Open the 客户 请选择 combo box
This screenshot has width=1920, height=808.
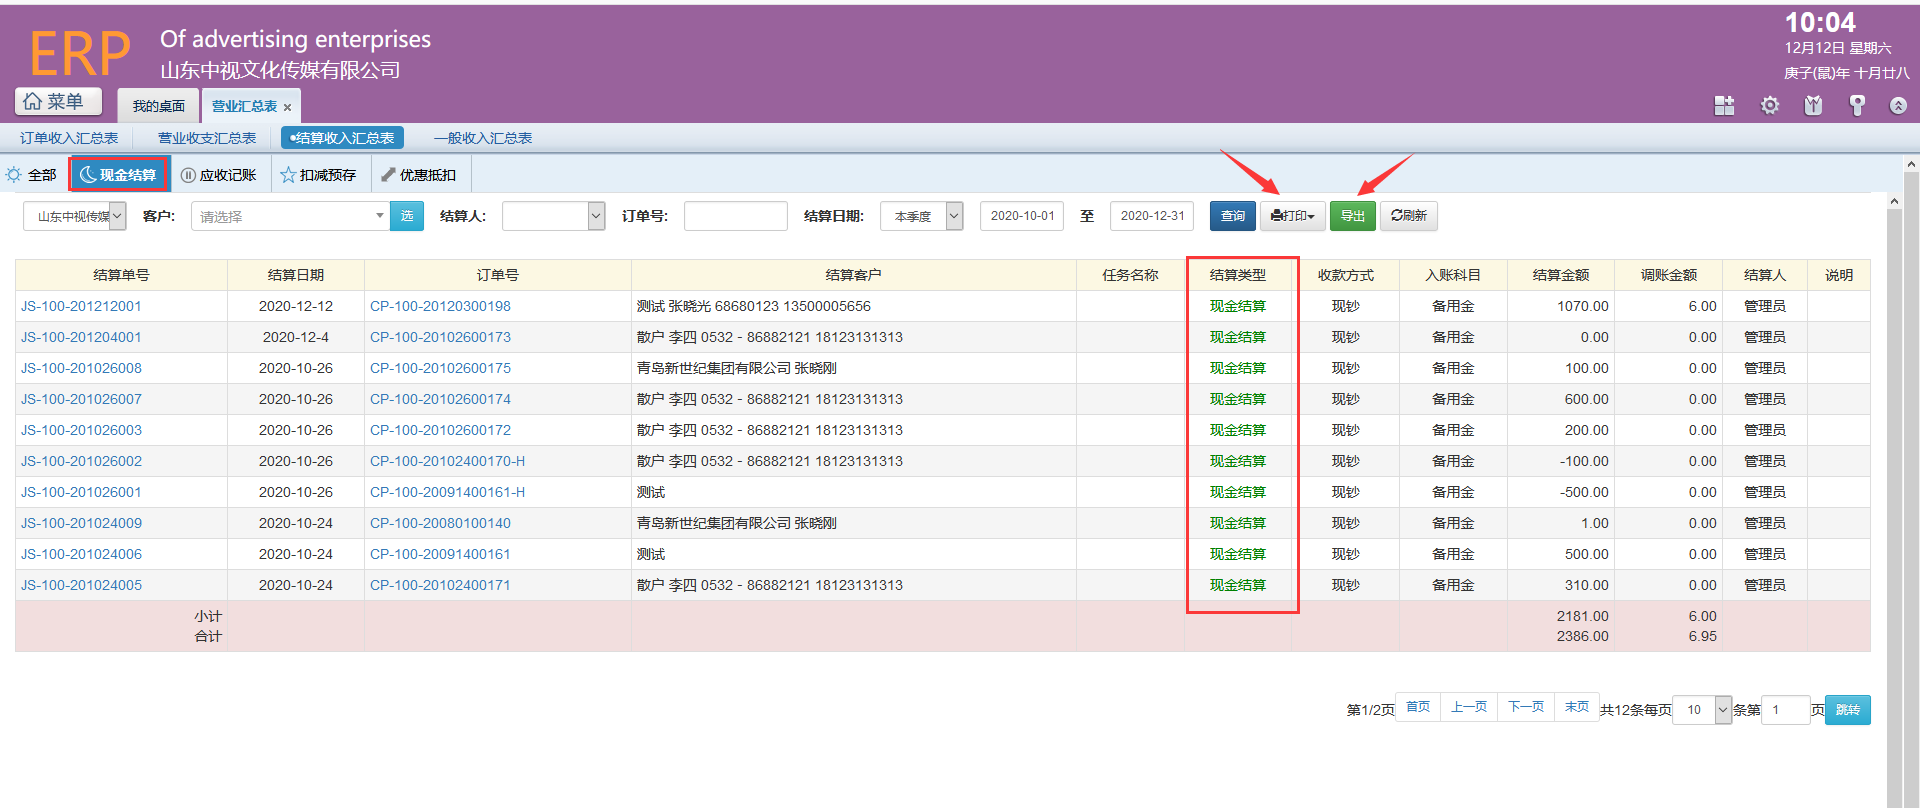290,216
